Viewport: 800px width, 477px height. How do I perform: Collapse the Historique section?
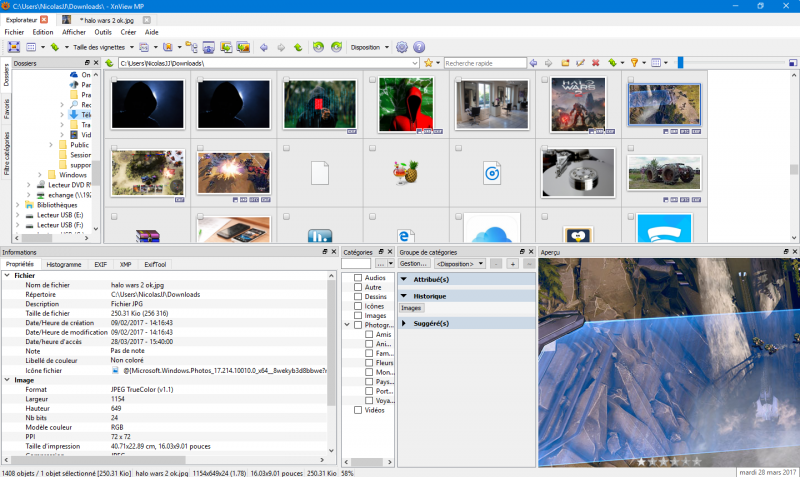[404, 296]
